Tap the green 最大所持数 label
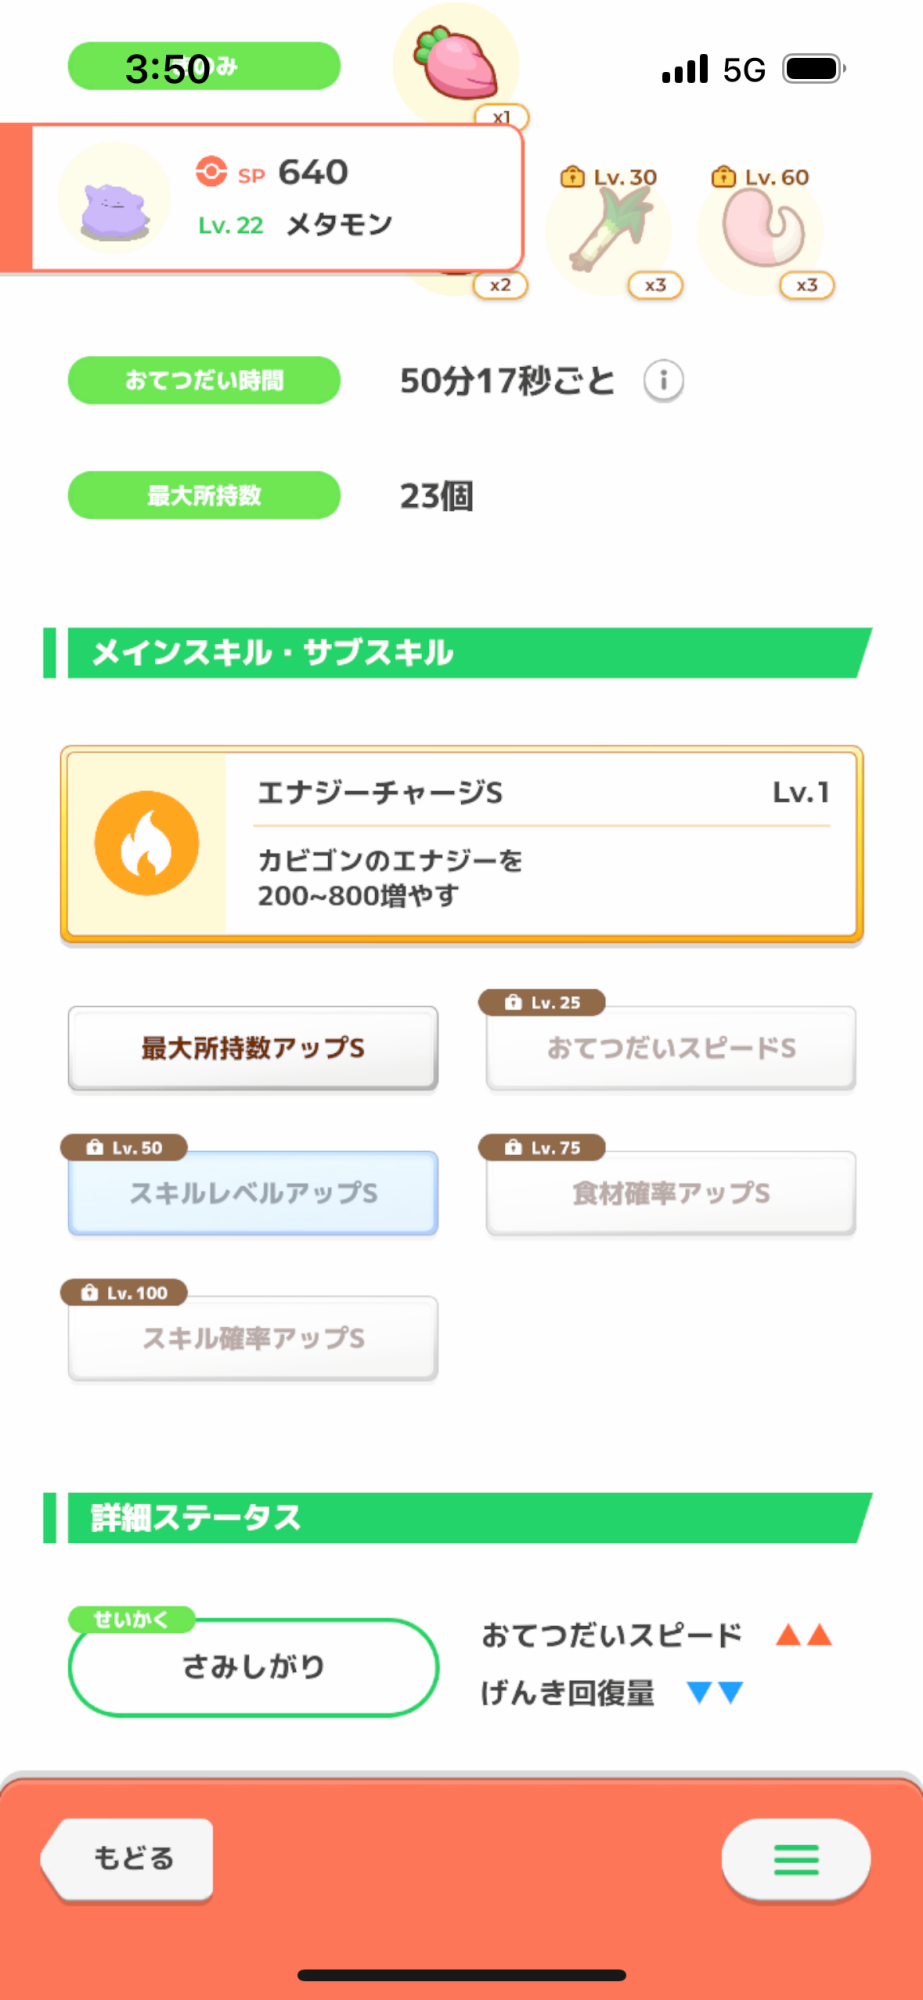Image resolution: width=923 pixels, height=2000 pixels. pyautogui.click(x=204, y=495)
